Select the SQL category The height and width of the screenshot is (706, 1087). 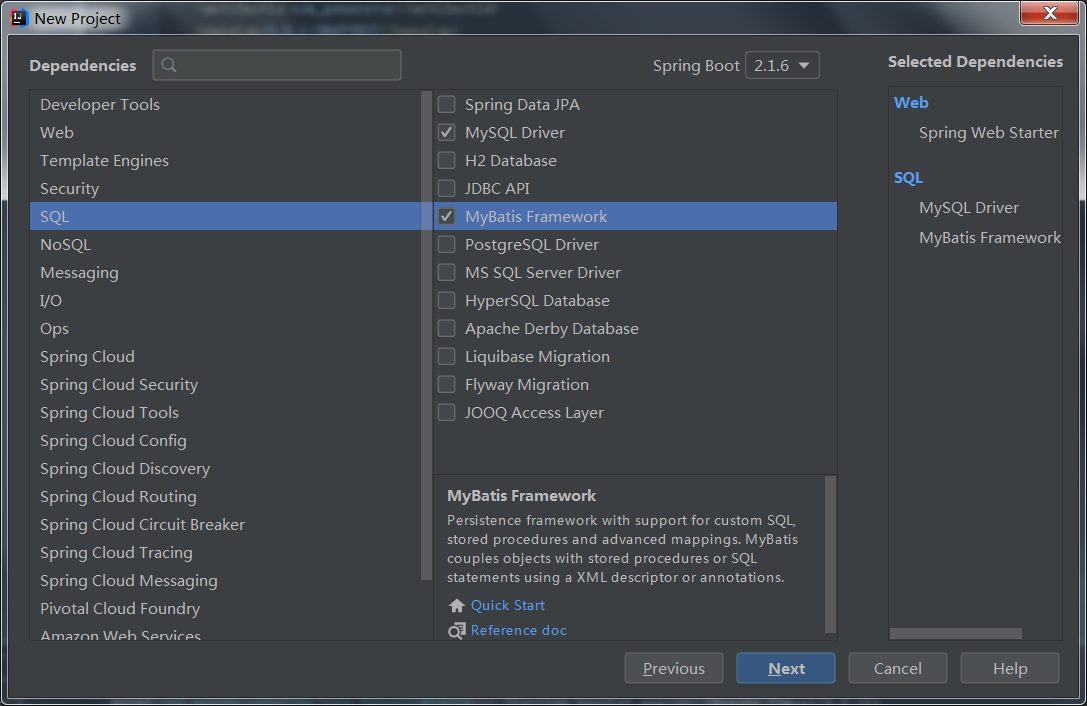[x=225, y=216]
